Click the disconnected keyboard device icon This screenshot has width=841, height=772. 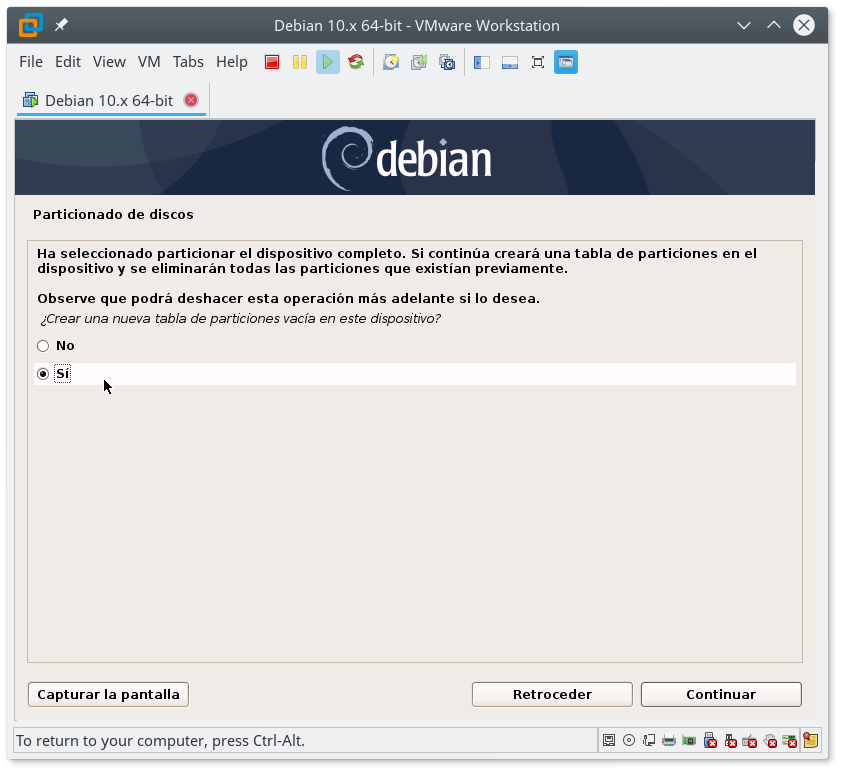750,741
